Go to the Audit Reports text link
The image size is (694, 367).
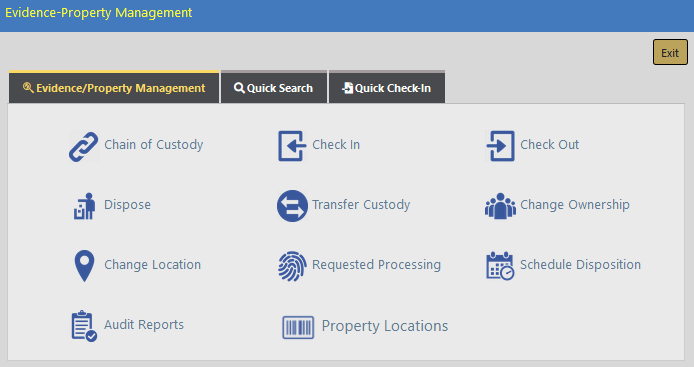click(x=144, y=325)
